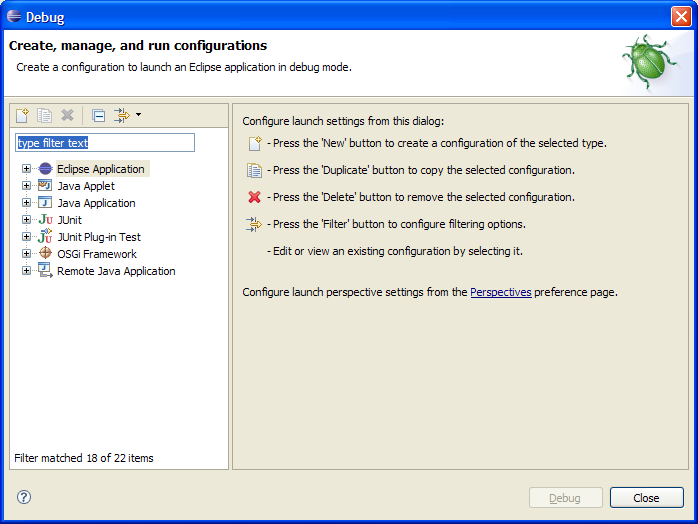Click the Filter launch configurations toolbar icon
The height and width of the screenshot is (524, 698).
click(121, 115)
